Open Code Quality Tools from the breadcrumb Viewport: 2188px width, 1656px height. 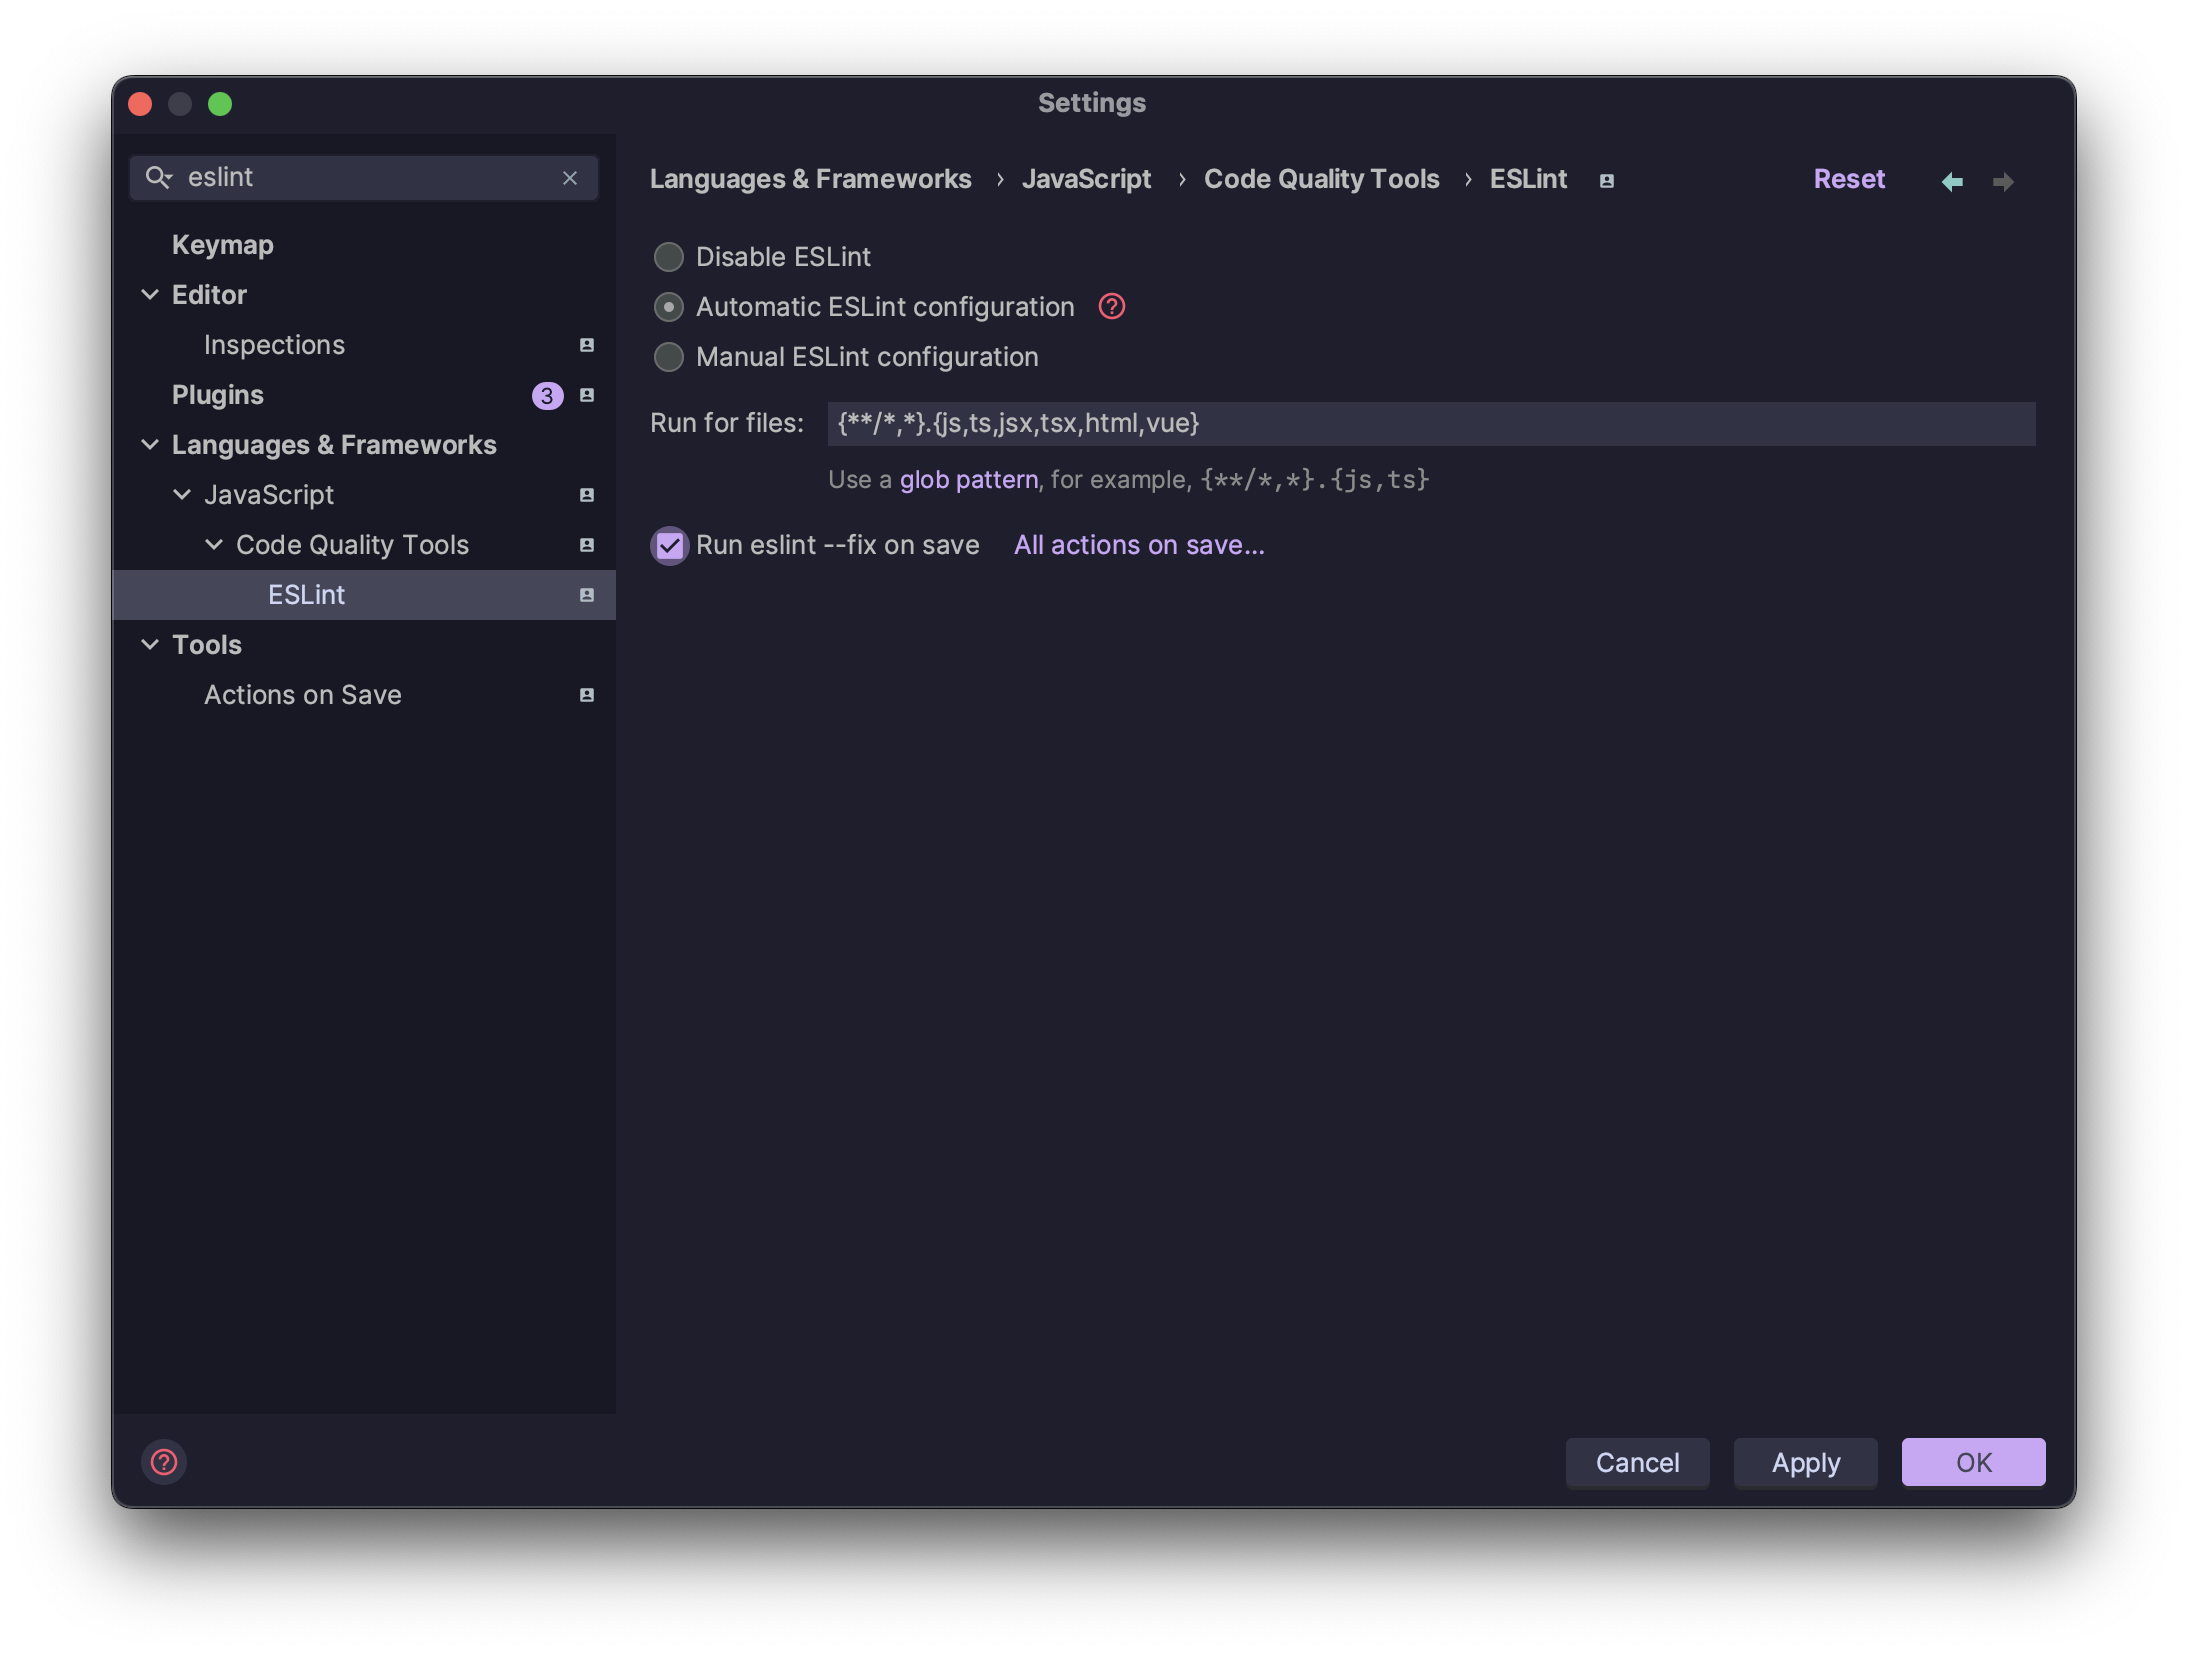pyautogui.click(x=1321, y=179)
